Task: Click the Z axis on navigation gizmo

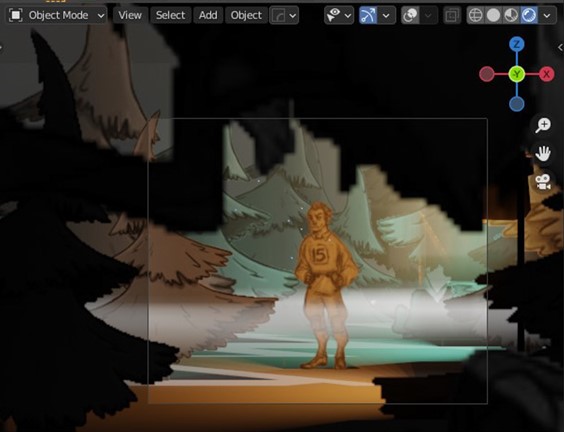Action: point(517,45)
